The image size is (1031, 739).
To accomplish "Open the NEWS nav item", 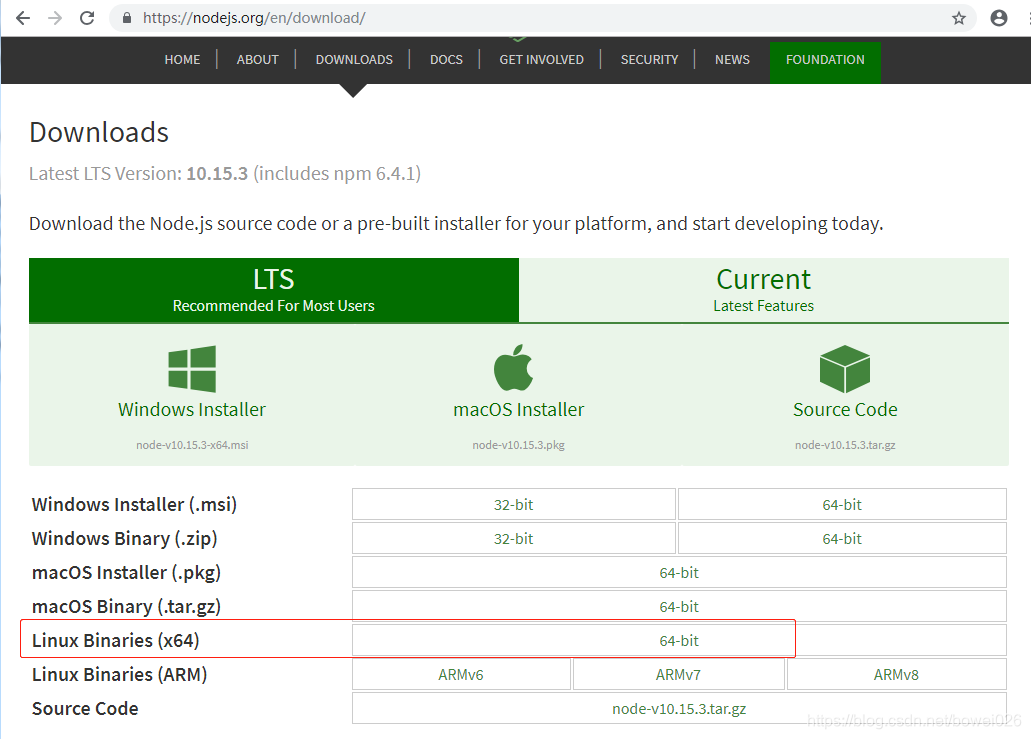I will tap(732, 60).
